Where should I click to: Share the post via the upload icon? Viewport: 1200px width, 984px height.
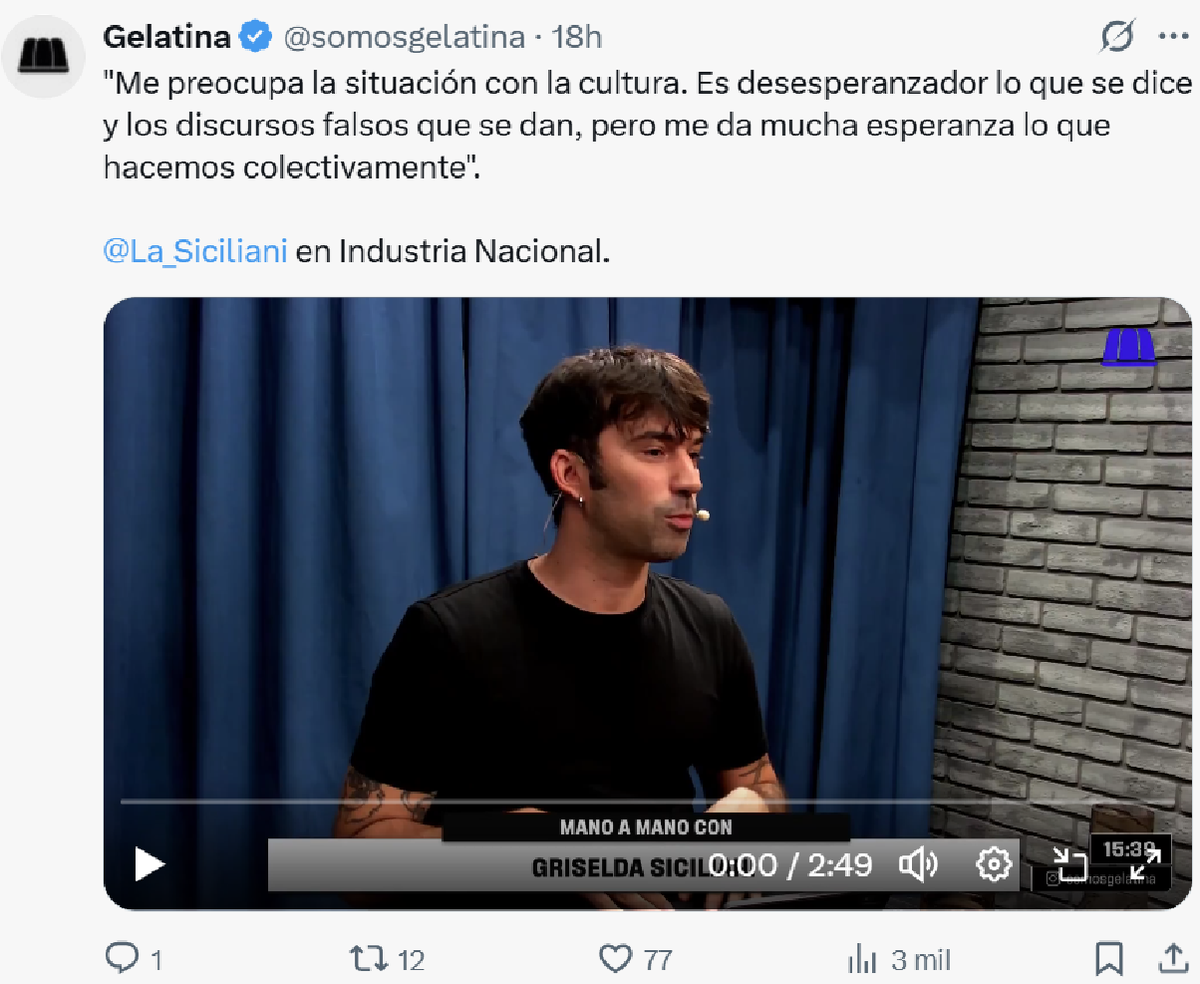[x=1173, y=958]
